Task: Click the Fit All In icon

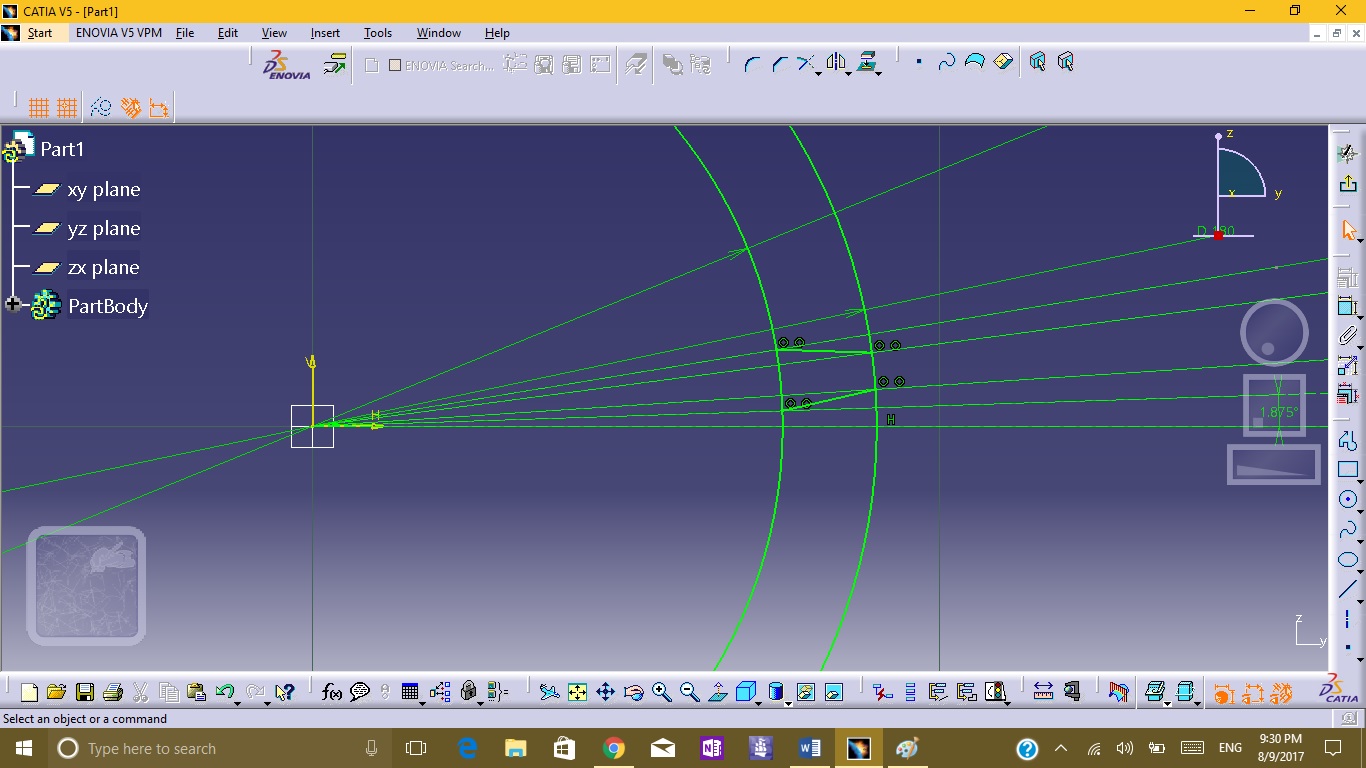Action: point(577,692)
